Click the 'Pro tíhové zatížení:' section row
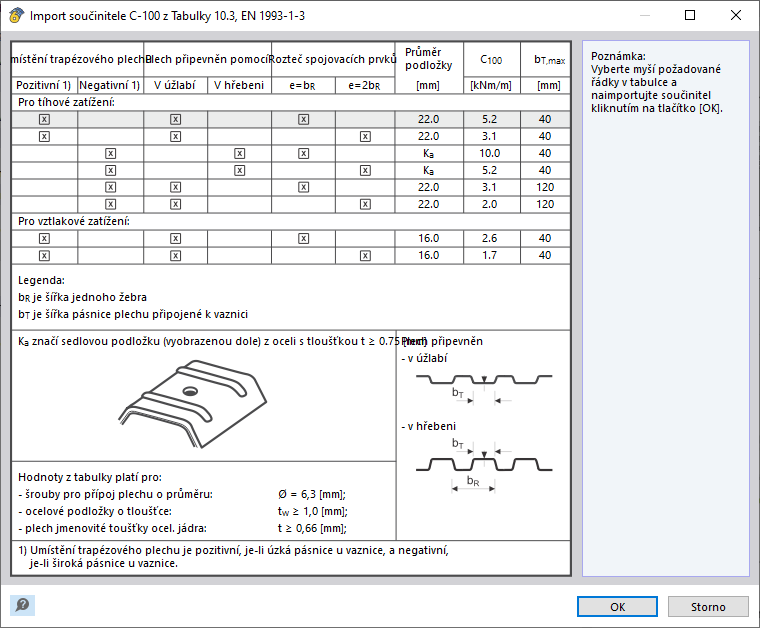Screen dimensions: 760x628 (291, 102)
